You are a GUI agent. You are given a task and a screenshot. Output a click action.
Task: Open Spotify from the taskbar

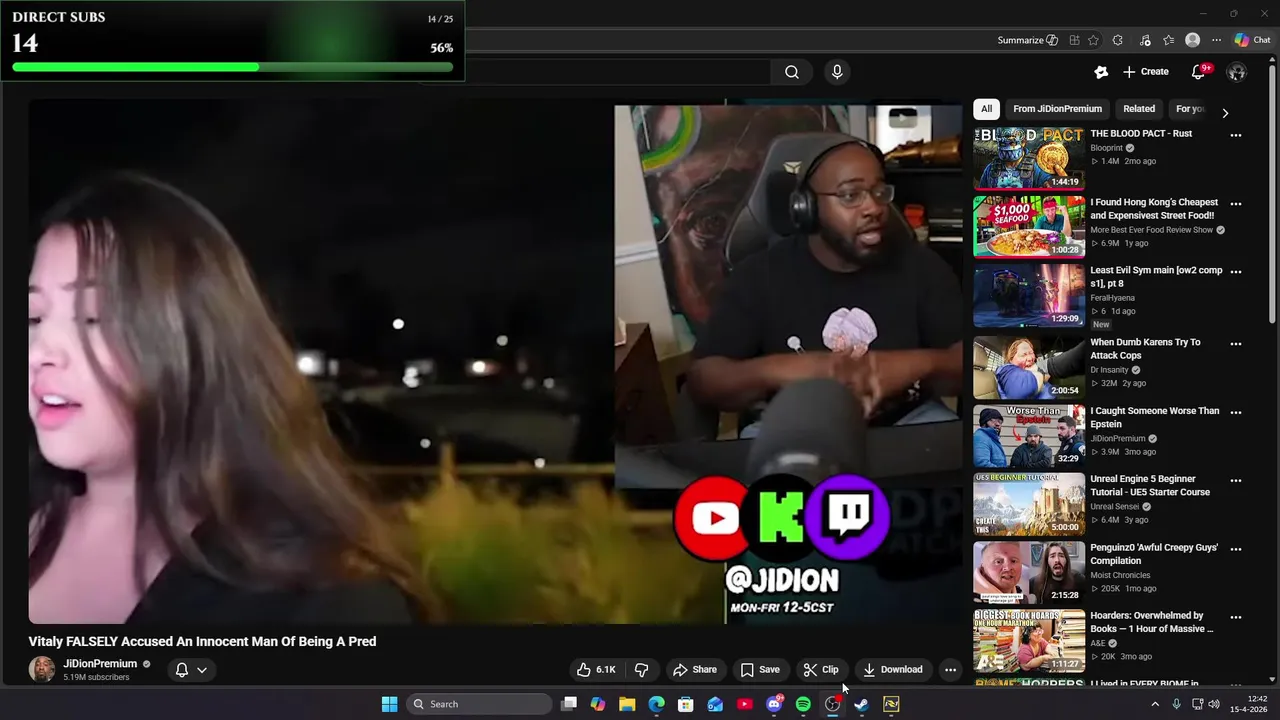(x=803, y=704)
